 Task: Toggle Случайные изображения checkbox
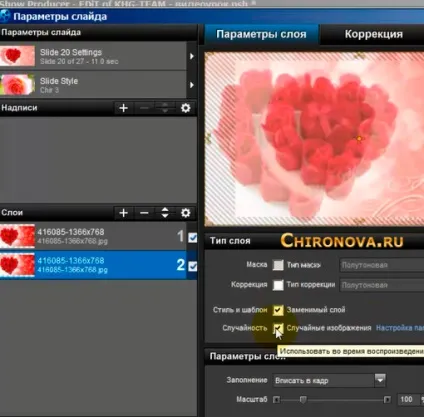coord(278,328)
